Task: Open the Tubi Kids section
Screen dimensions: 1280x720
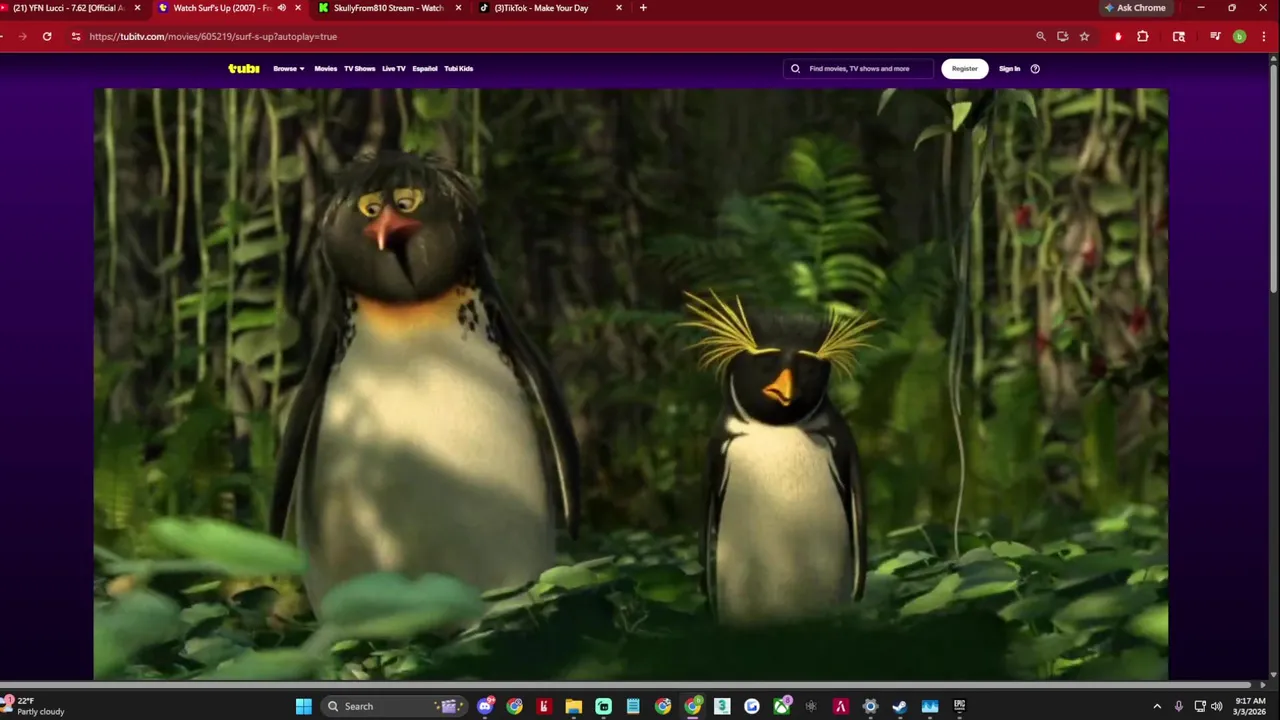Action: 458,69
